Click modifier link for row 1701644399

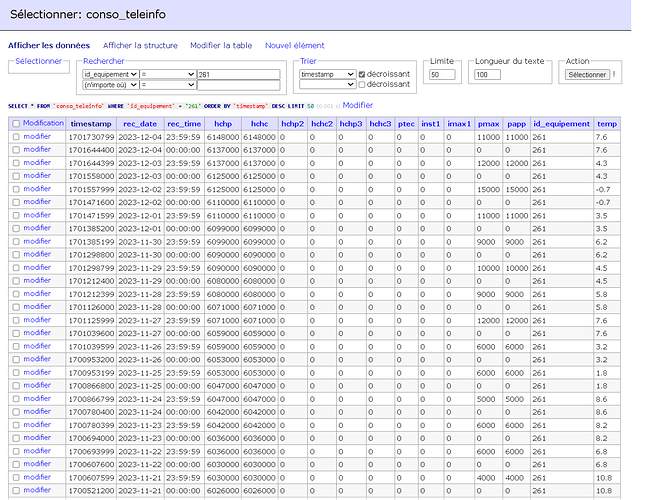[x=37, y=162]
